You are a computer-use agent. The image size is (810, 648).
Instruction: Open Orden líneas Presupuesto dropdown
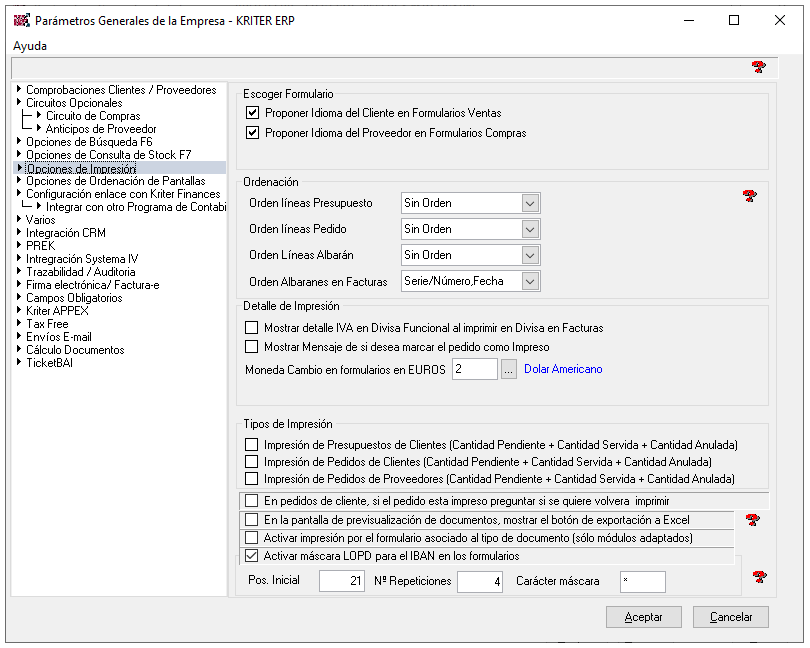tap(530, 203)
